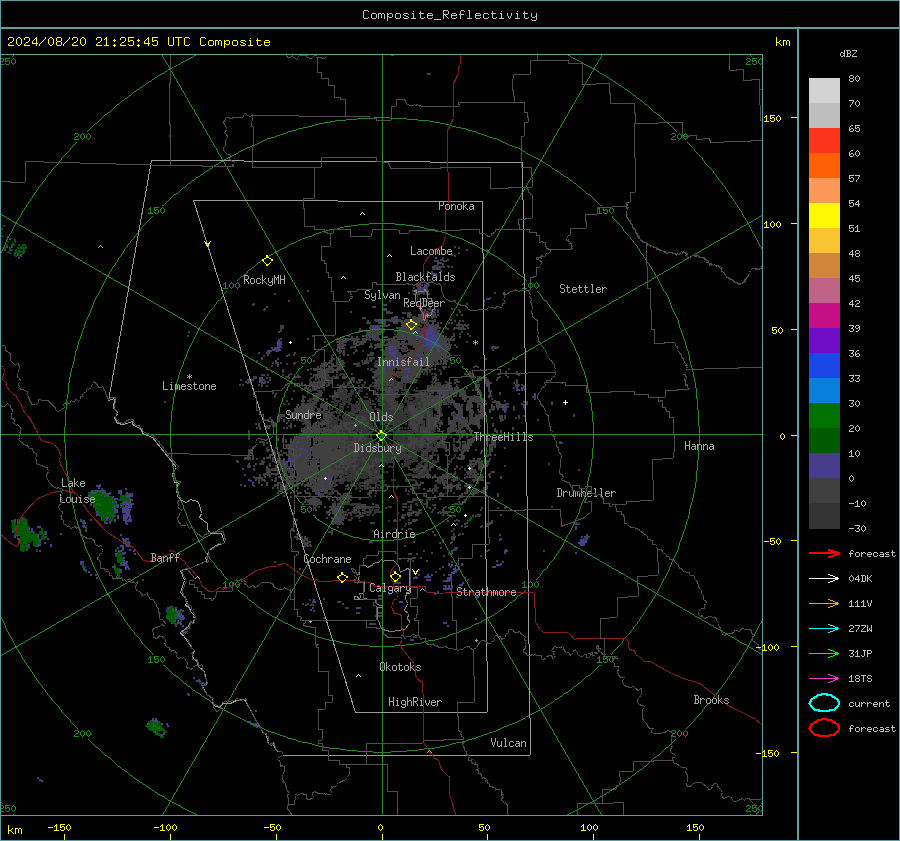Click the Ponoka label
Image resolution: width=900 pixels, height=841 pixels.
[456, 206]
